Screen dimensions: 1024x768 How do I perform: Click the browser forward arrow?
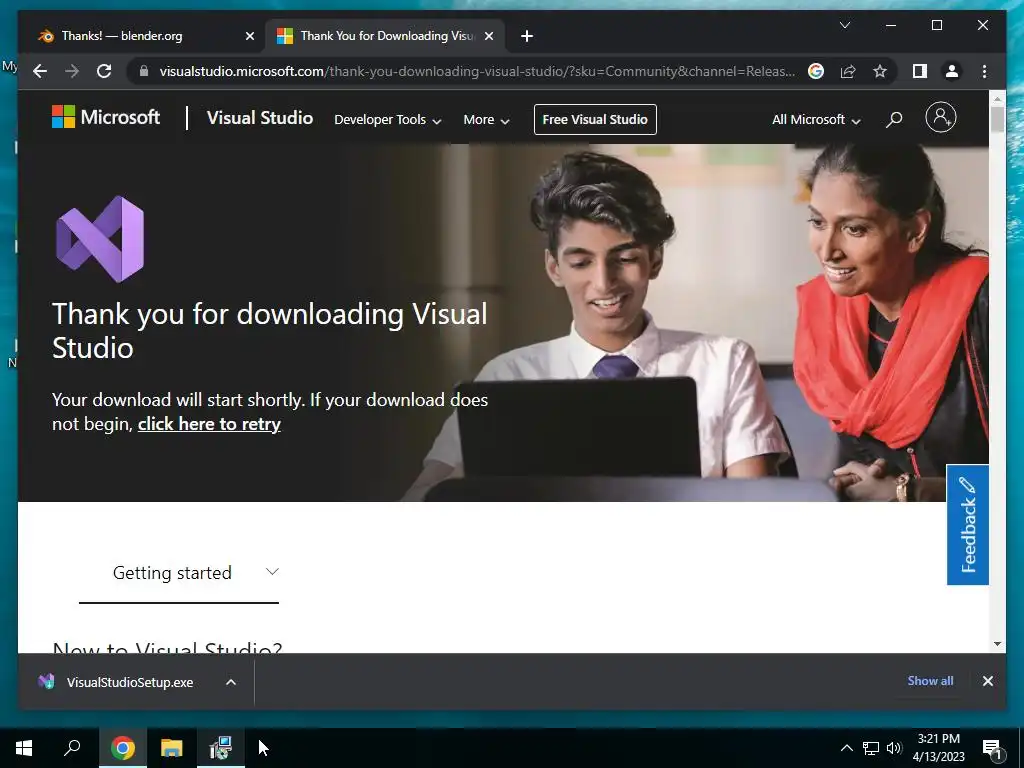pyautogui.click(x=72, y=71)
